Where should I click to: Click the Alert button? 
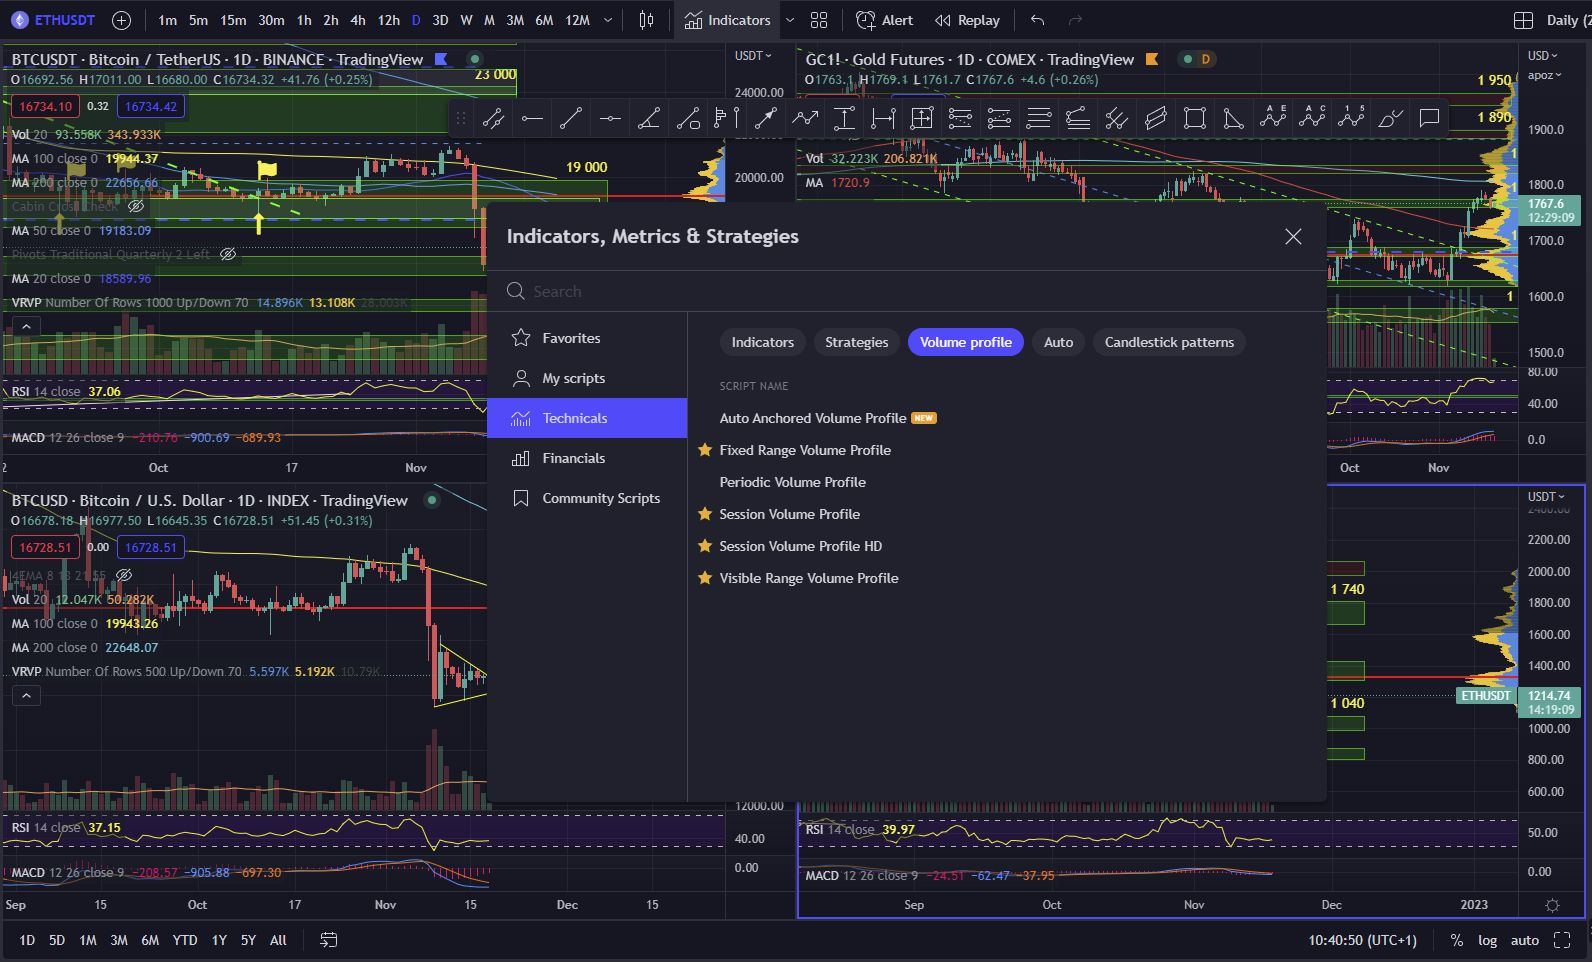pos(884,20)
